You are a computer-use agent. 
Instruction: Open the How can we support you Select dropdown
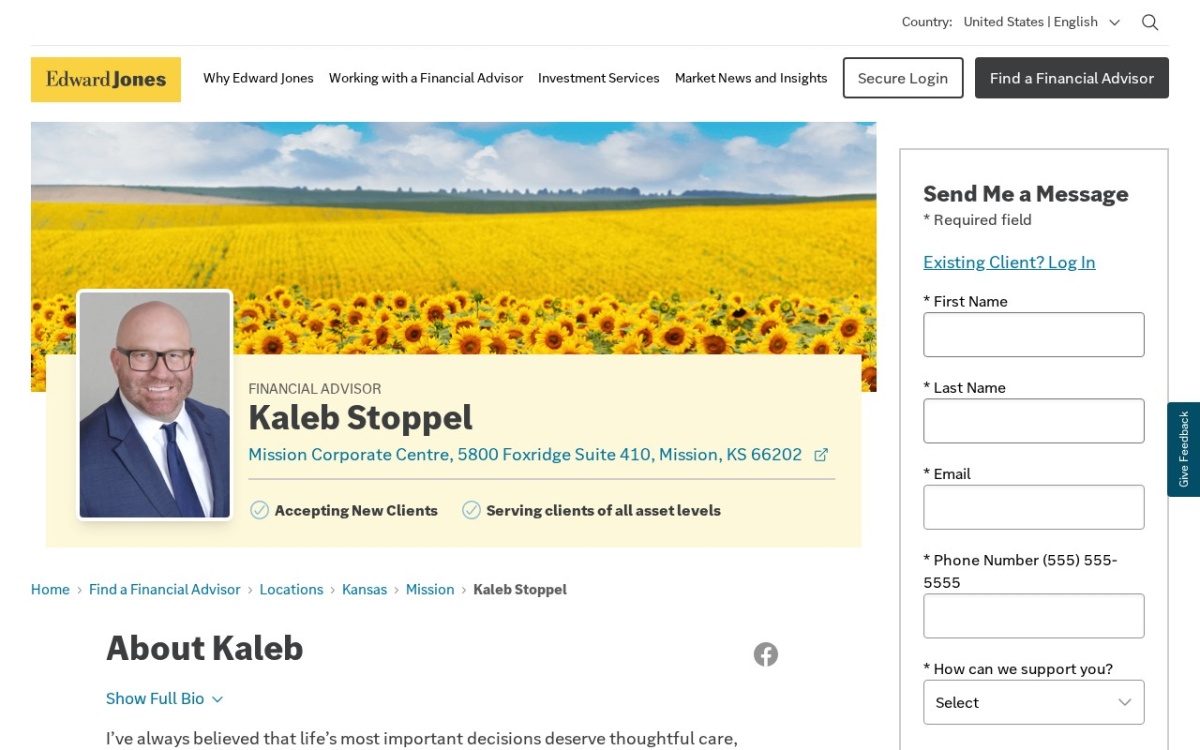(1033, 702)
